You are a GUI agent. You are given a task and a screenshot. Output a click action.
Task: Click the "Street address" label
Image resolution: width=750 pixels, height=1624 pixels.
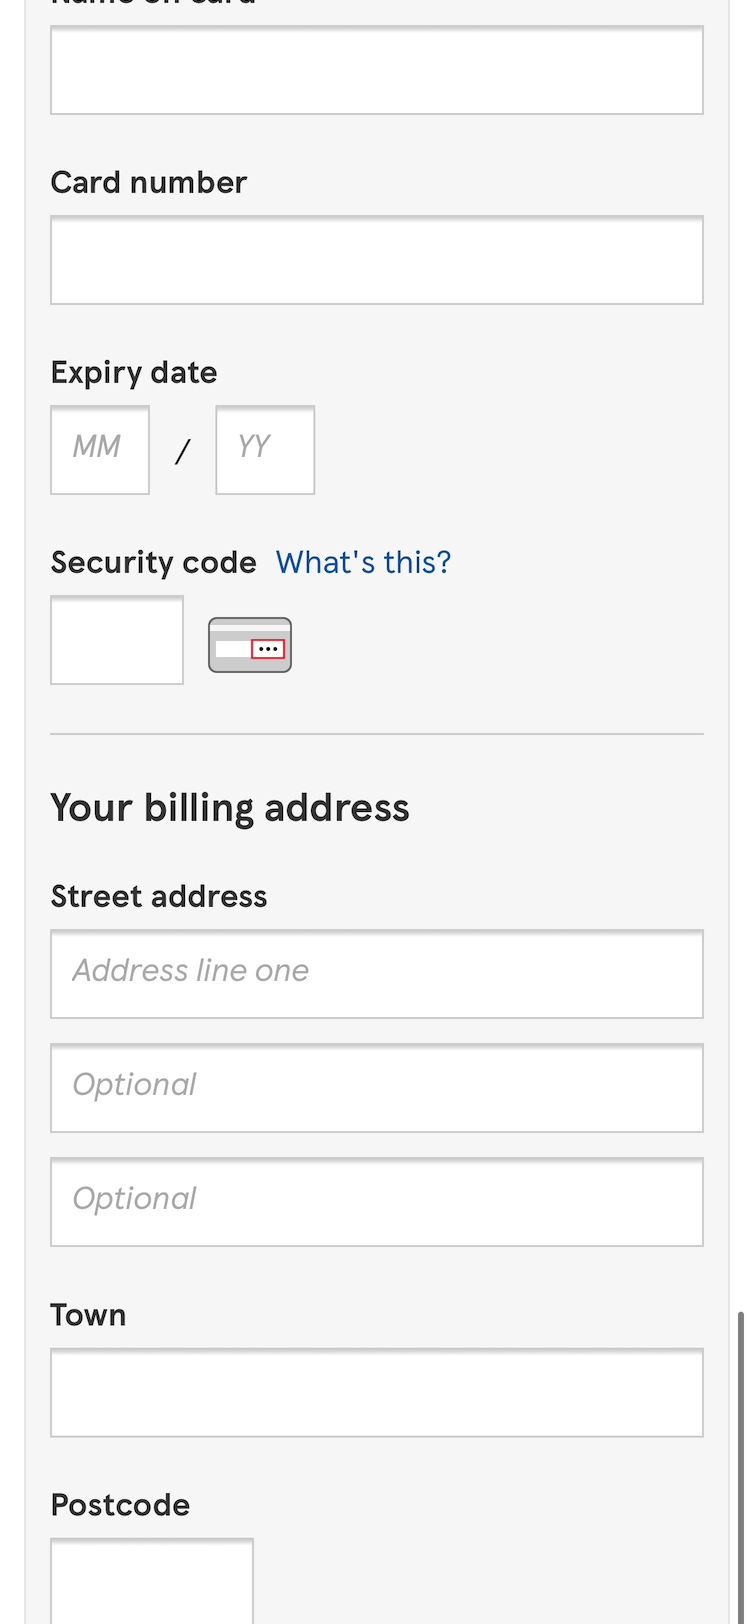tap(159, 896)
